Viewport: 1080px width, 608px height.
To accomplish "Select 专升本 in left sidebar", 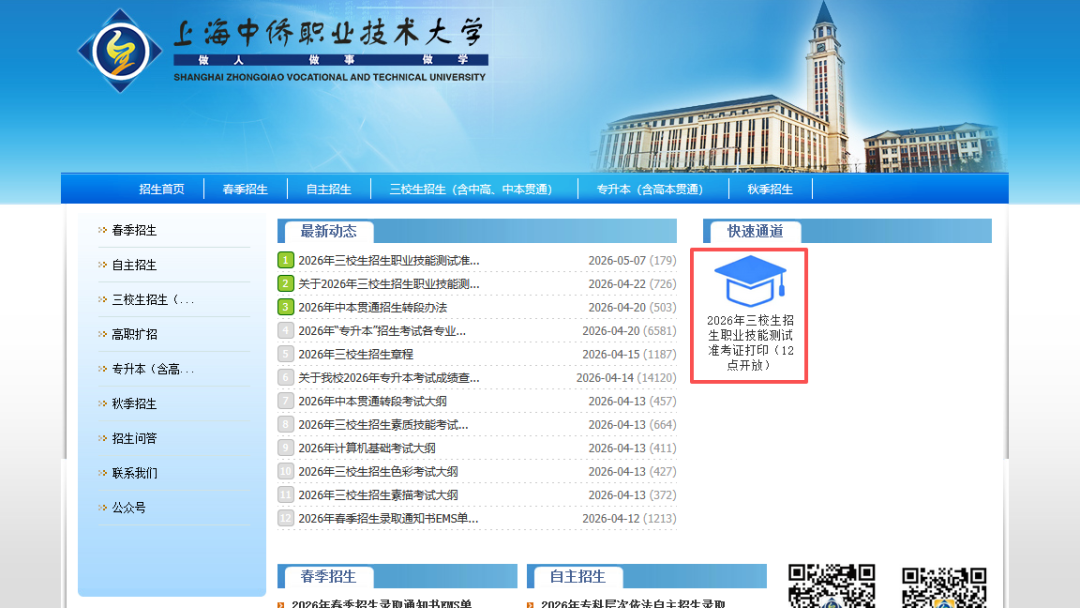I will pos(153,369).
